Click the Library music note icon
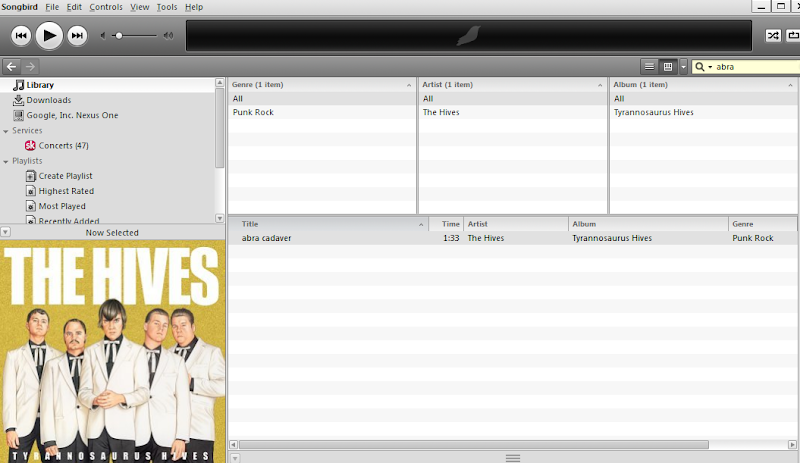The width and height of the screenshot is (800, 463). tap(19, 85)
